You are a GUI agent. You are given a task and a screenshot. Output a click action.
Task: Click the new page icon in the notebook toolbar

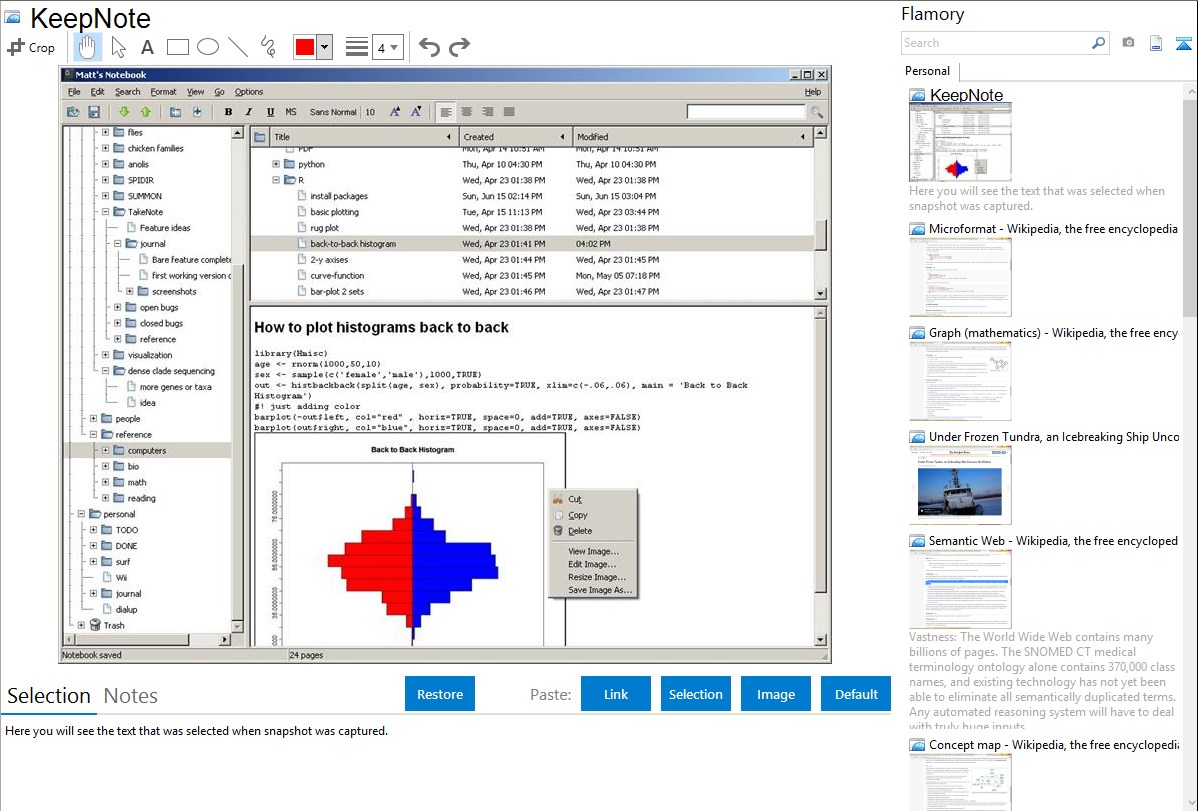(197, 112)
